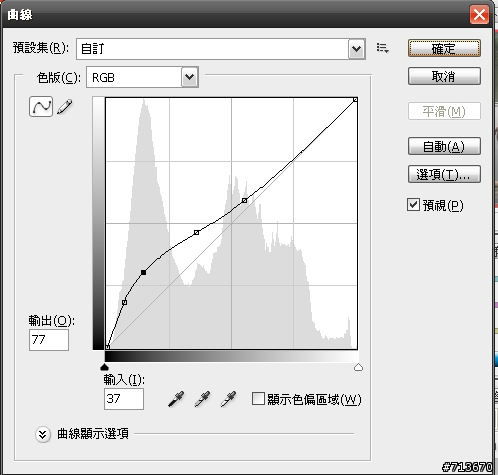Pick the black point eyedropper
The image size is (498, 475).
pyautogui.click(x=176, y=399)
